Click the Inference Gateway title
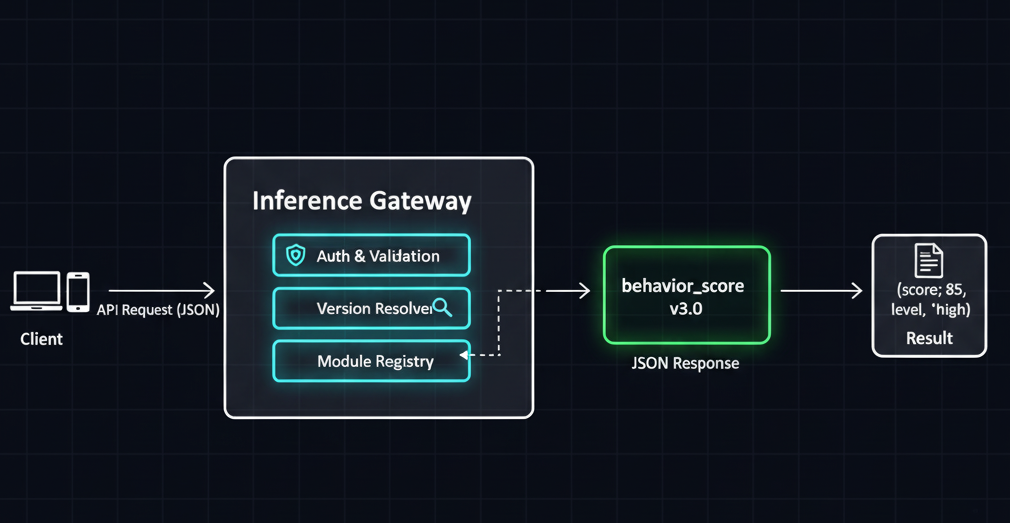 [361, 200]
